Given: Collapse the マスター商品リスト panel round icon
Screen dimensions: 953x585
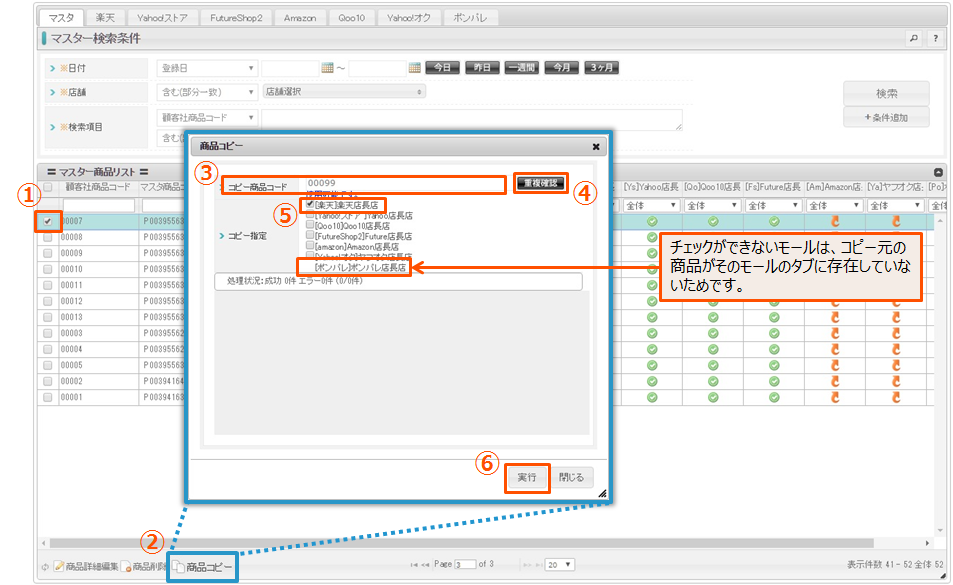Looking at the screenshot, I should pyautogui.click(x=938, y=173).
